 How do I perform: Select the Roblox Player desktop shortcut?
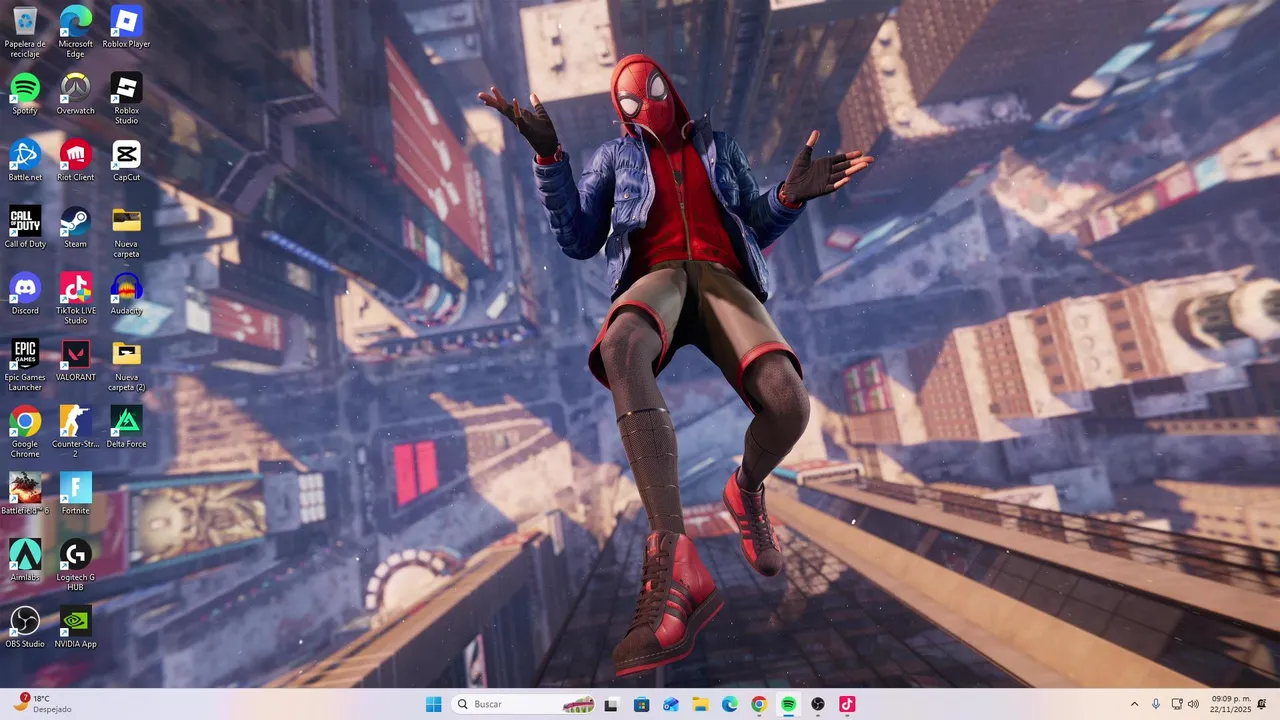click(126, 28)
